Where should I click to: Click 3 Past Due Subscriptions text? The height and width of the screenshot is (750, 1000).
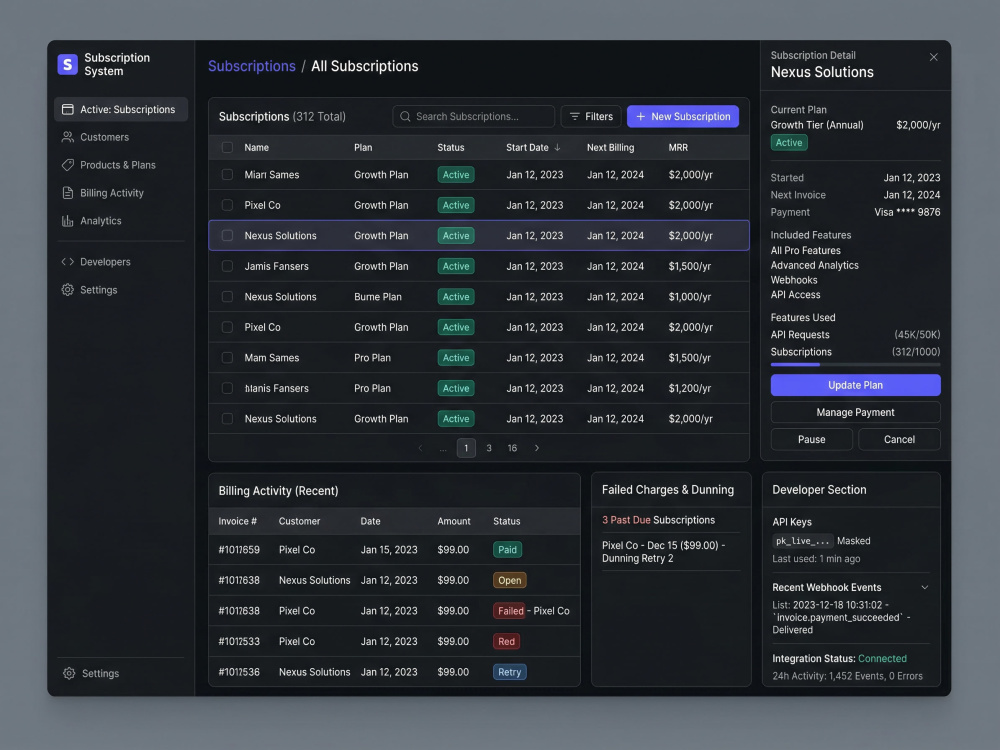coord(658,520)
